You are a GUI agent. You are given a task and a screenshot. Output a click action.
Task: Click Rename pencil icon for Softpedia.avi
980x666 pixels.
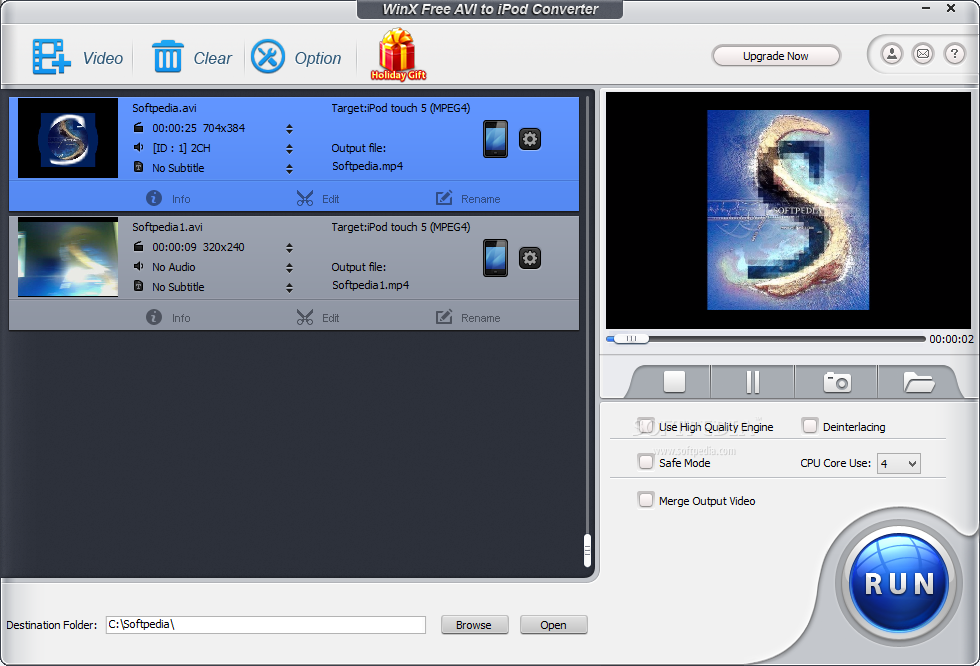click(444, 198)
